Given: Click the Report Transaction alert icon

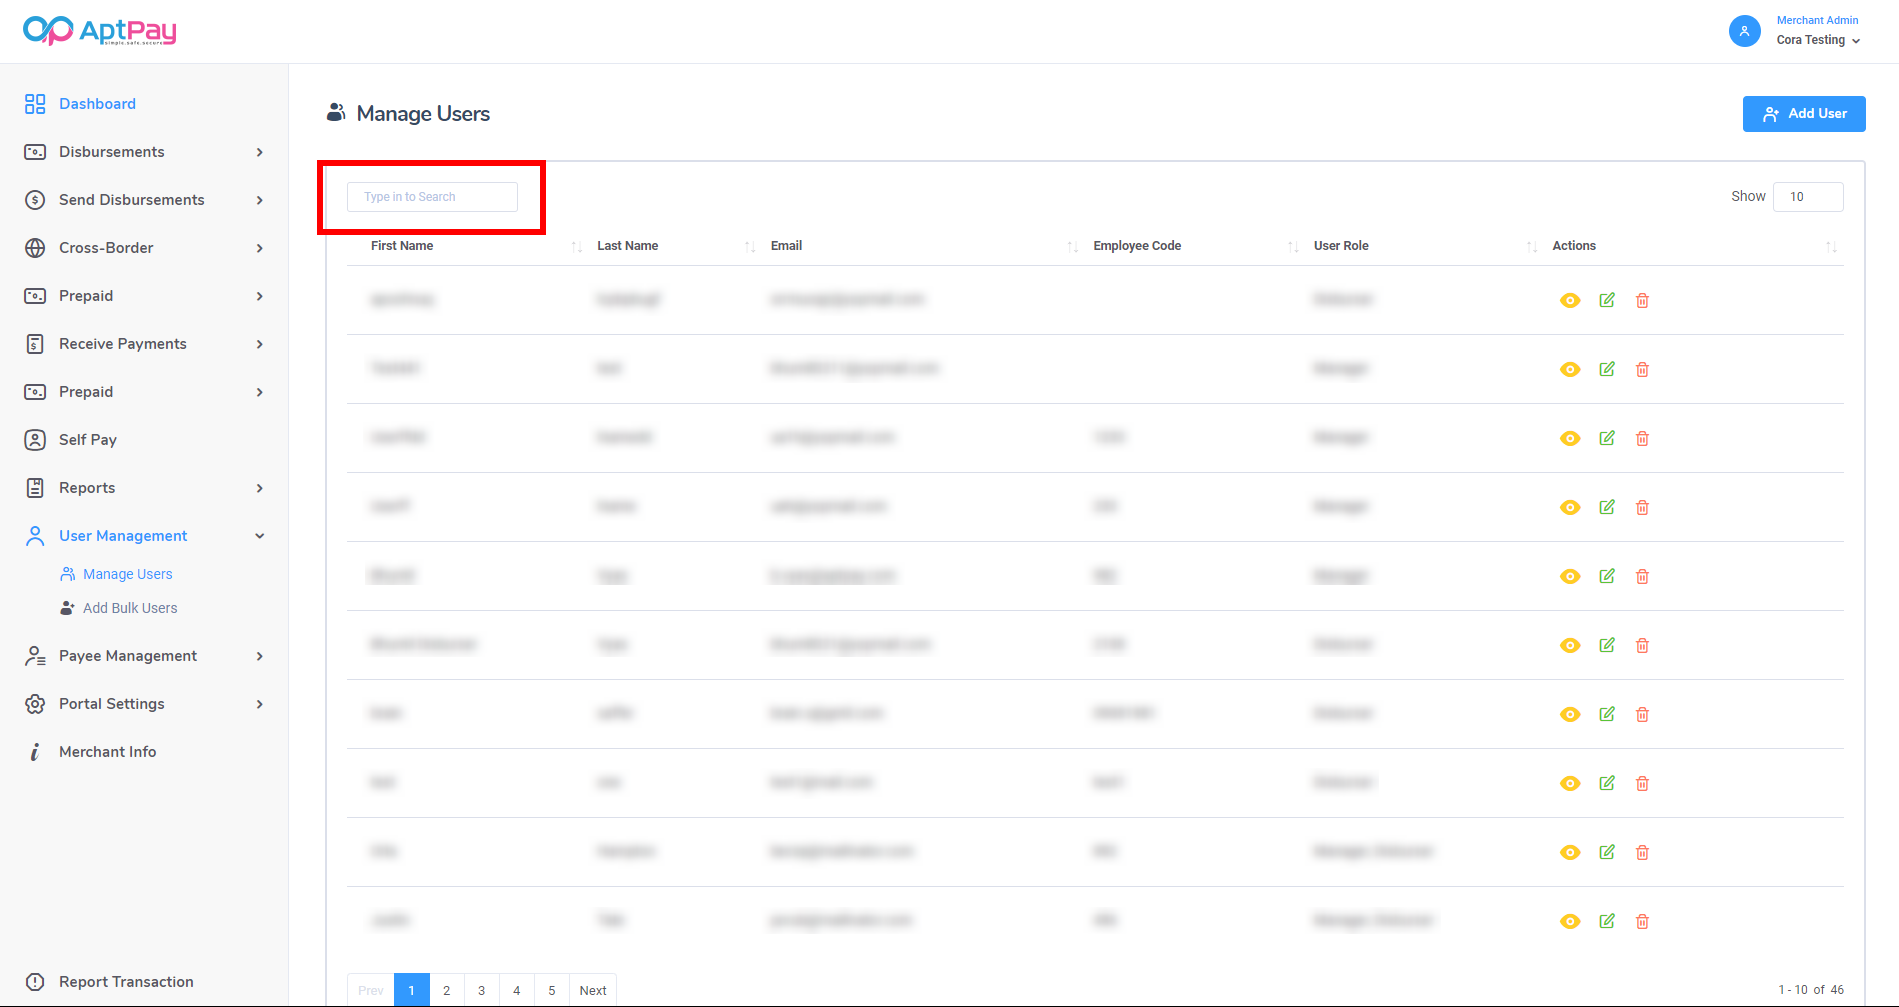Looking at the screenshot, I should point(35,982).
